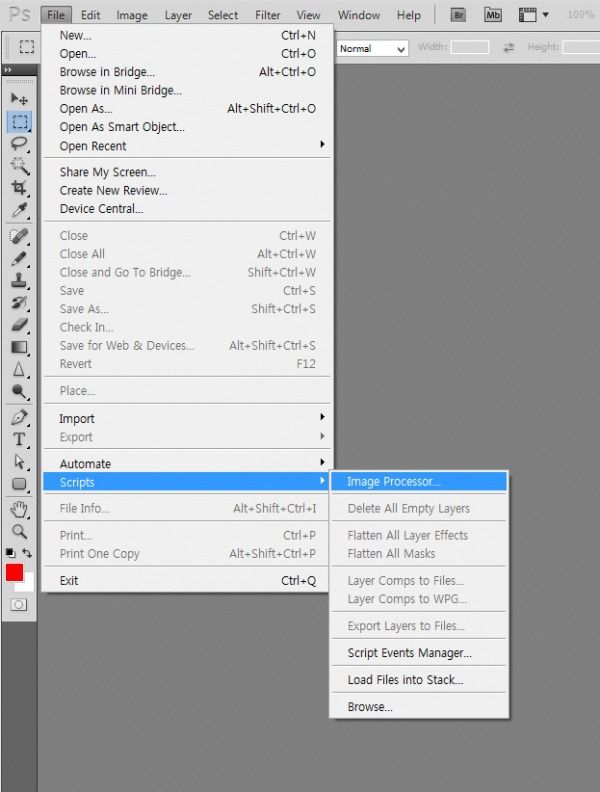This screenshot has width=600, height=792.
Task: Select the Zoom tool
Action: tap(19, 531)
